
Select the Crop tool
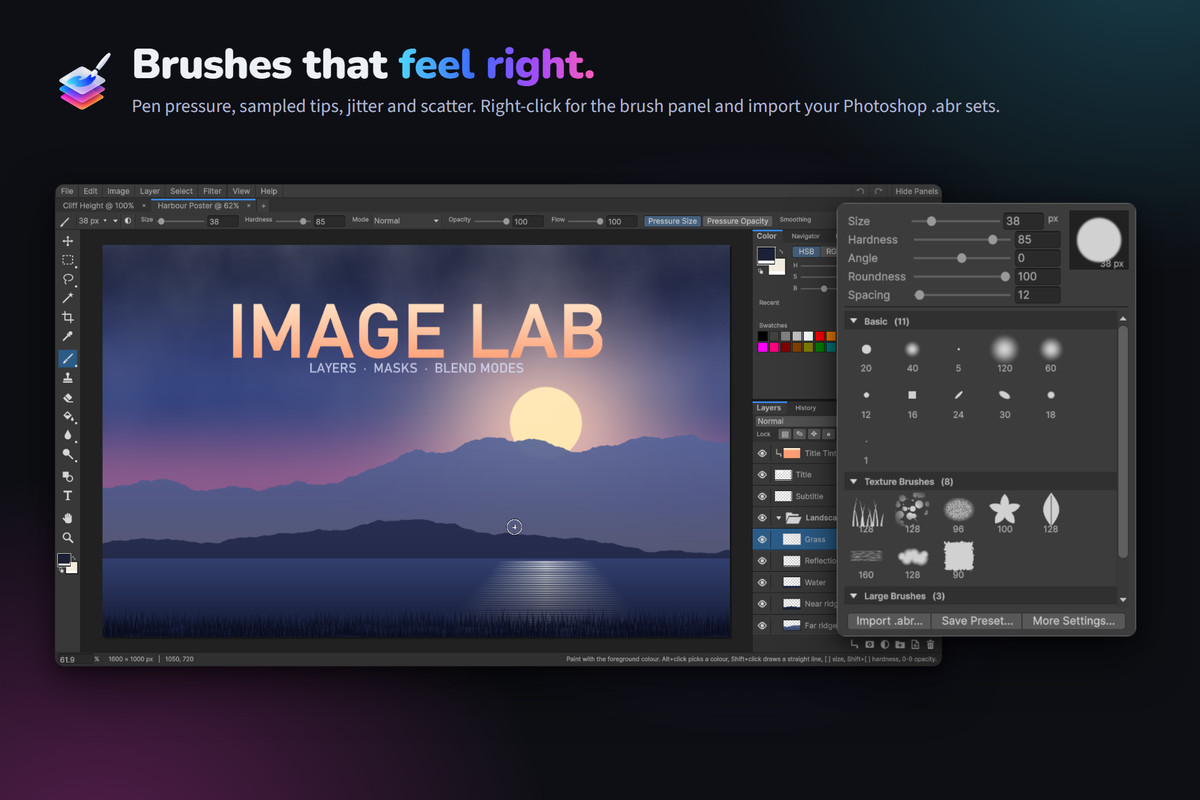pyautogui.click(x=68, y=318)
